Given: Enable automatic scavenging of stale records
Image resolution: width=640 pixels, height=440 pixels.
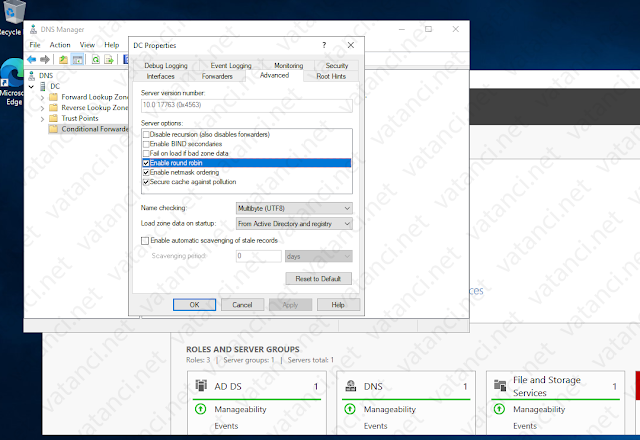Looking at the screenshot, I should coord(145,241).
